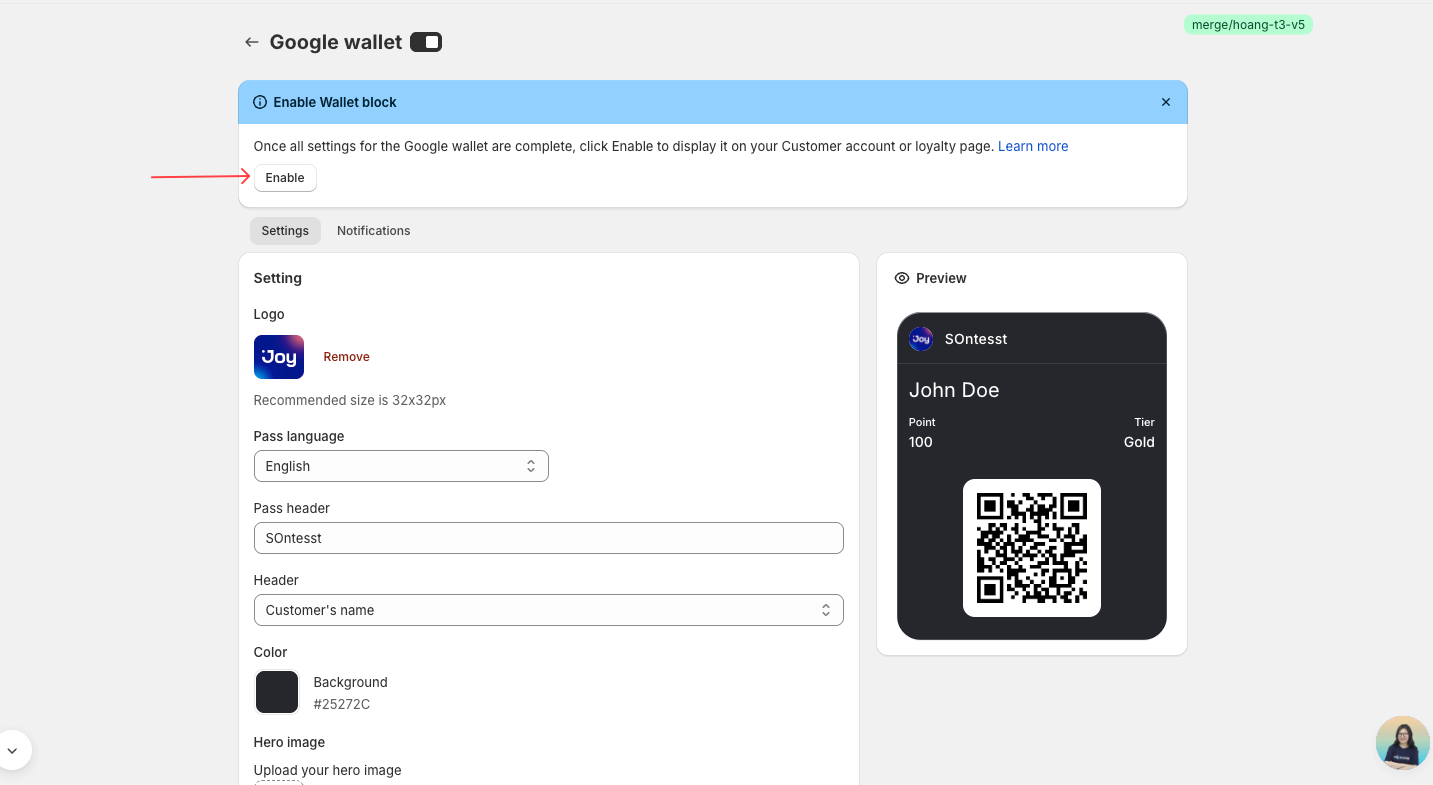The image size is (1433, 785).
Task: Toggle the Google wallet switch
Action: (426, 42)
